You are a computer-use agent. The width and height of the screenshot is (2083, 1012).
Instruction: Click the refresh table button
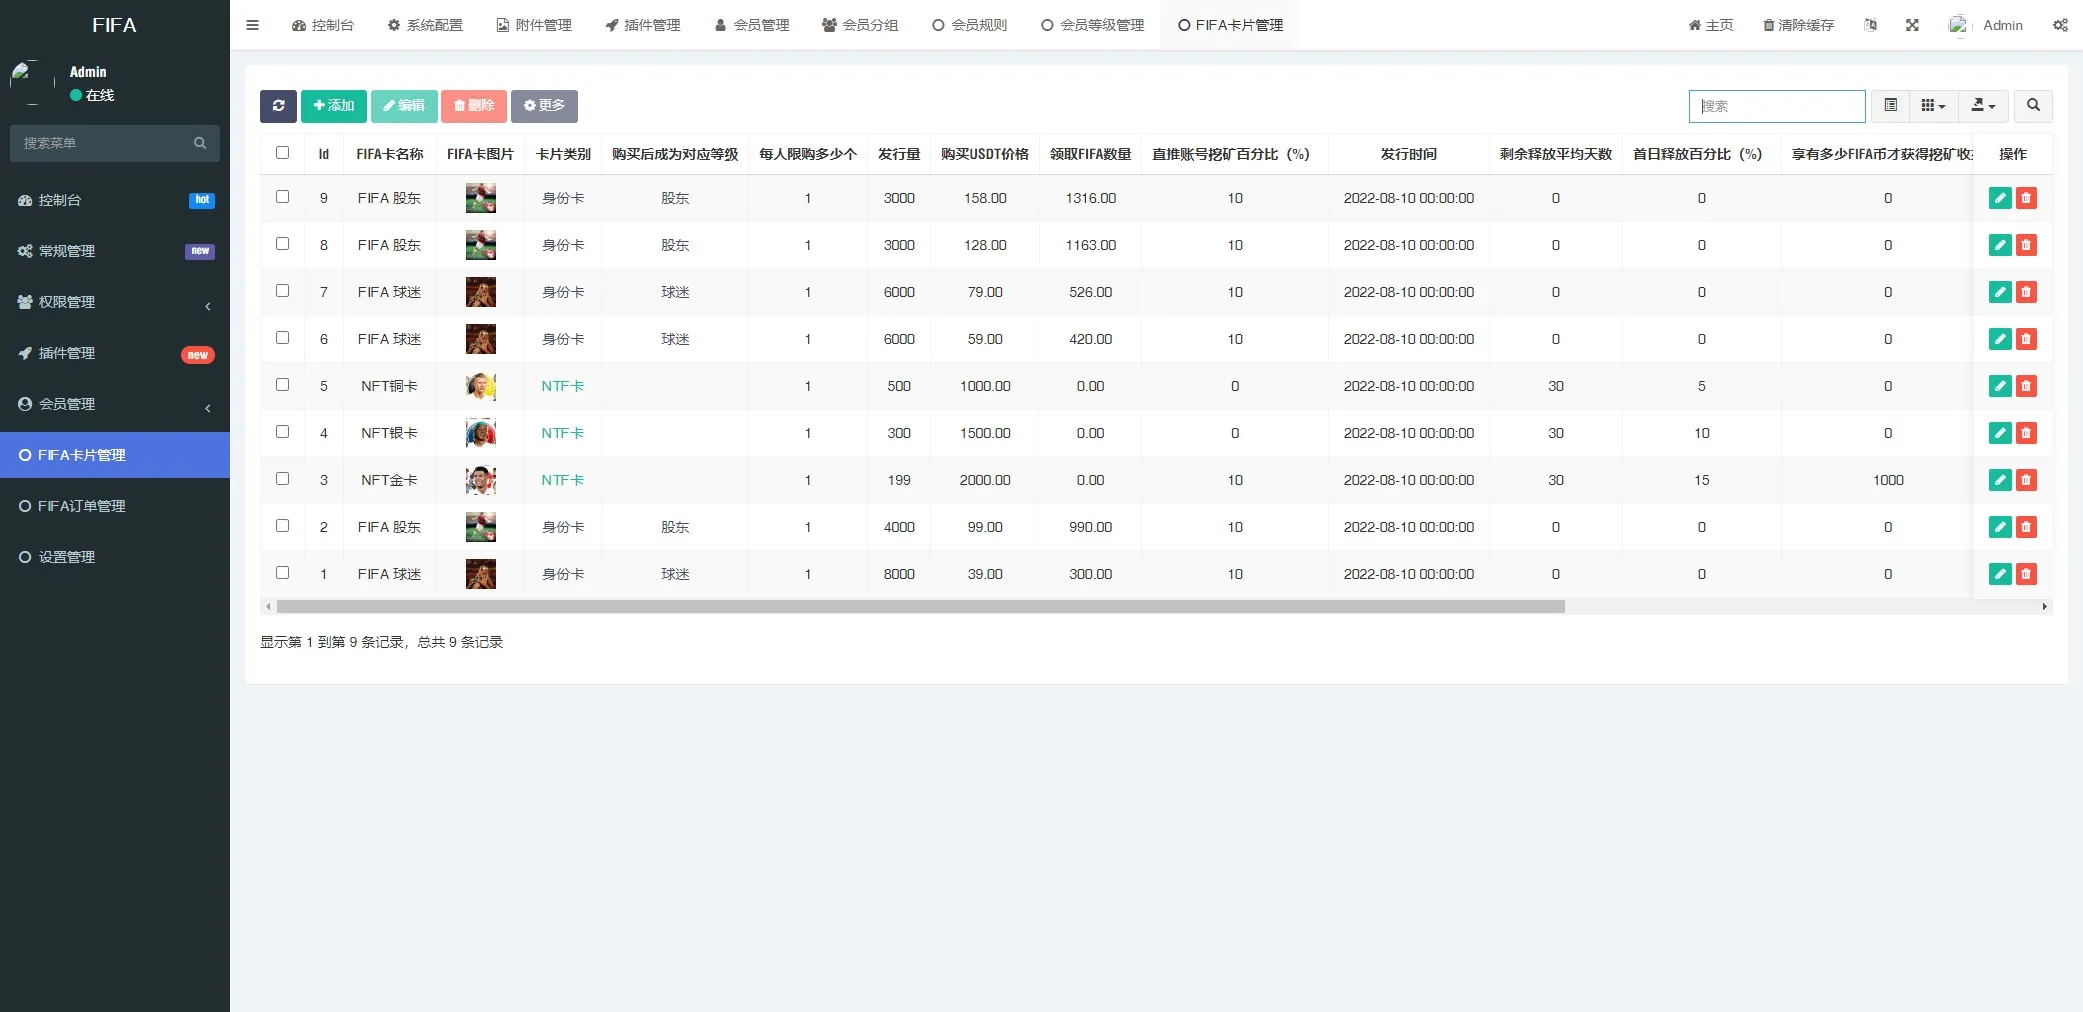[278, 106]
